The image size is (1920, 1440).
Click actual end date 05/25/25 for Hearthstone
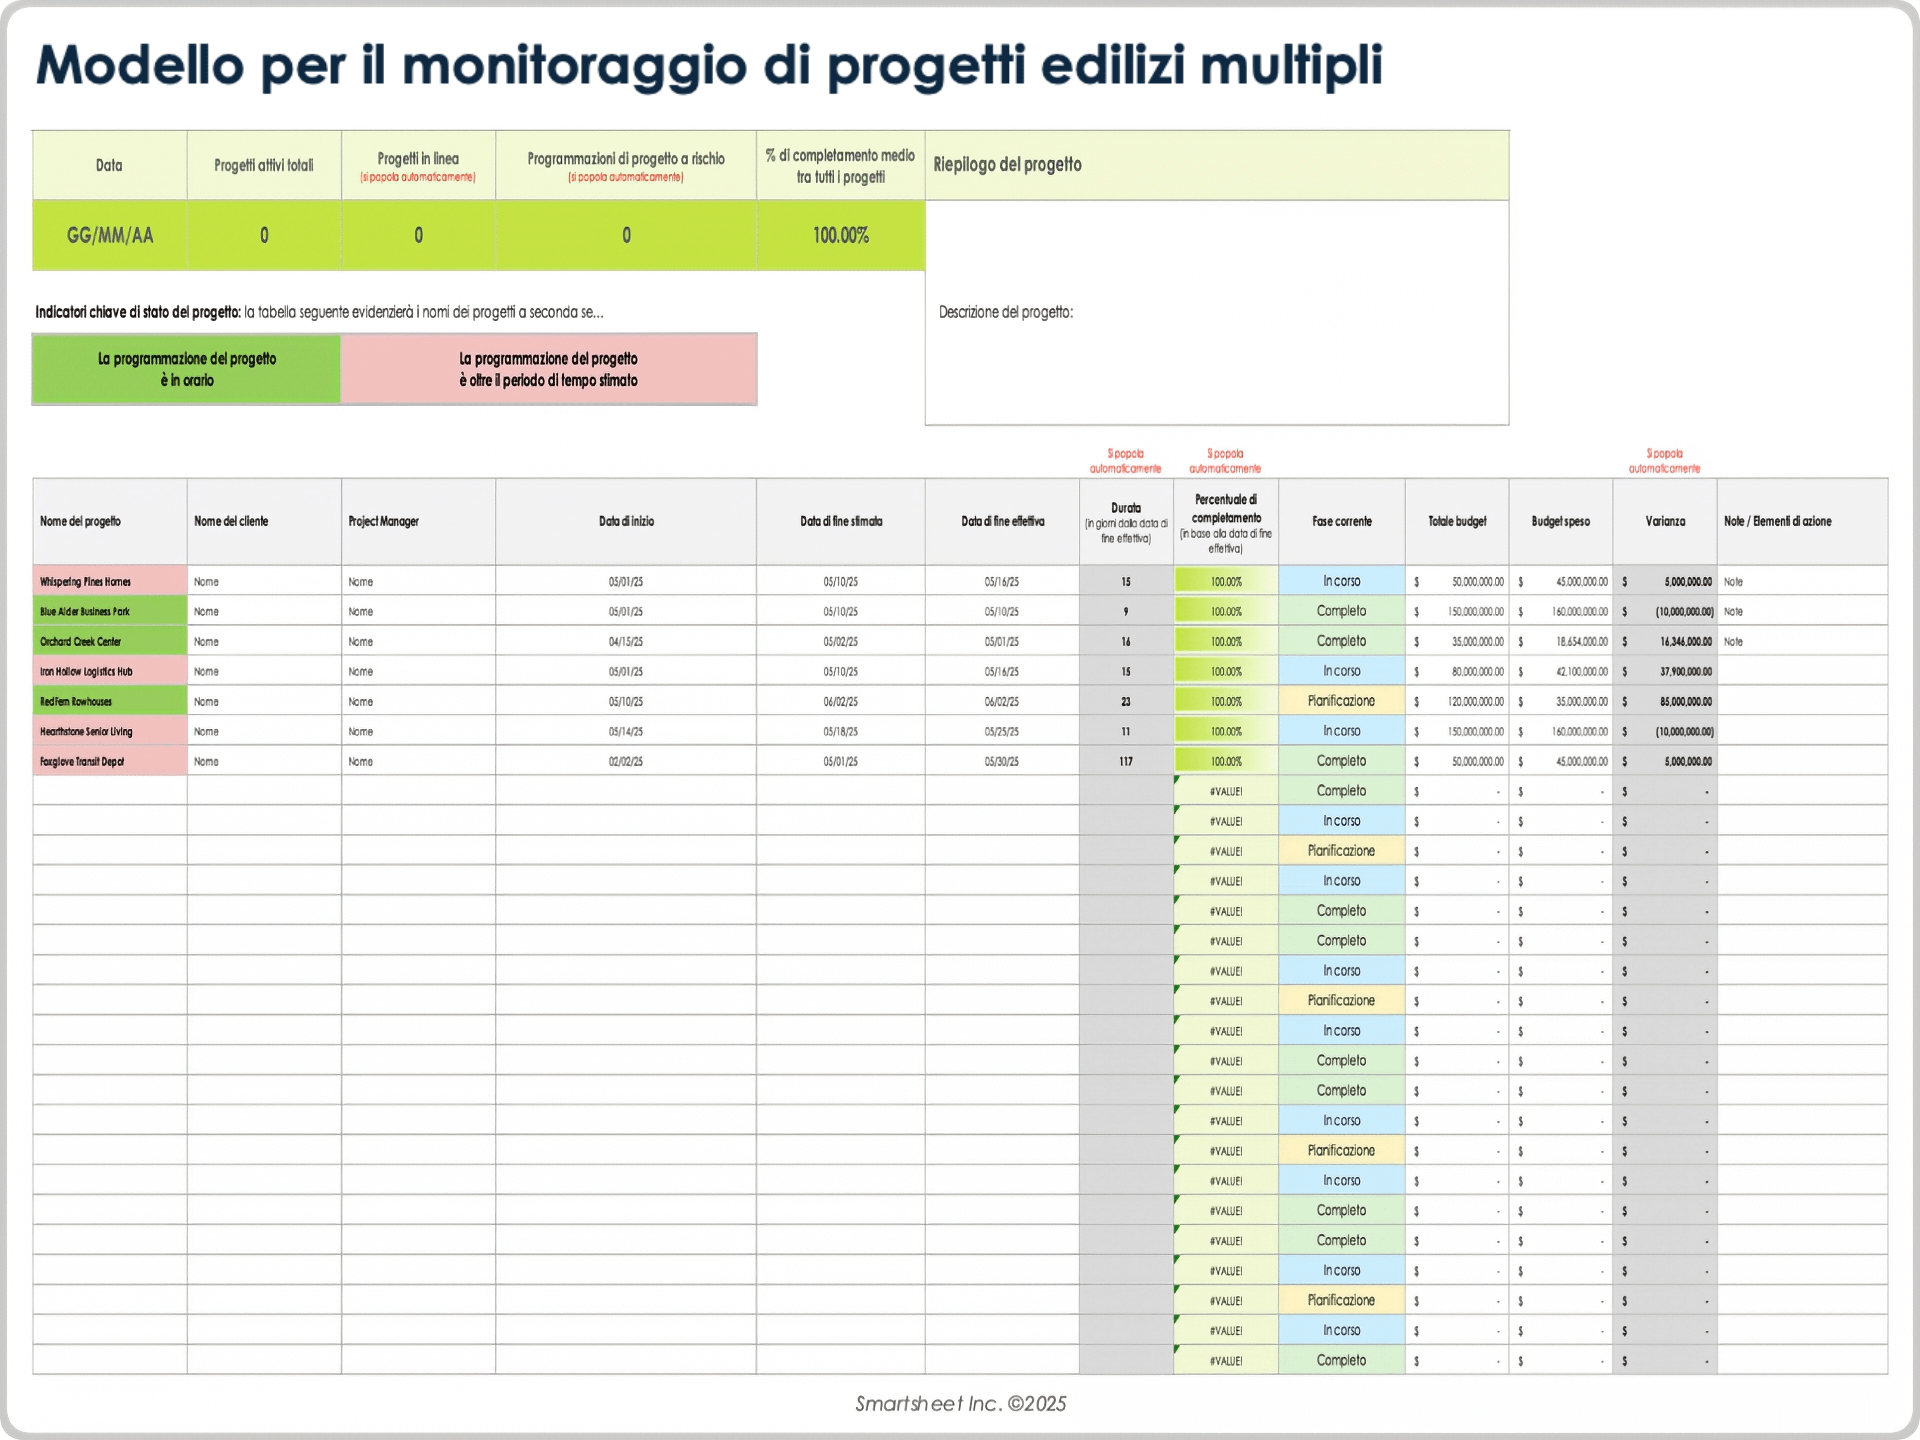point(1002,731)
